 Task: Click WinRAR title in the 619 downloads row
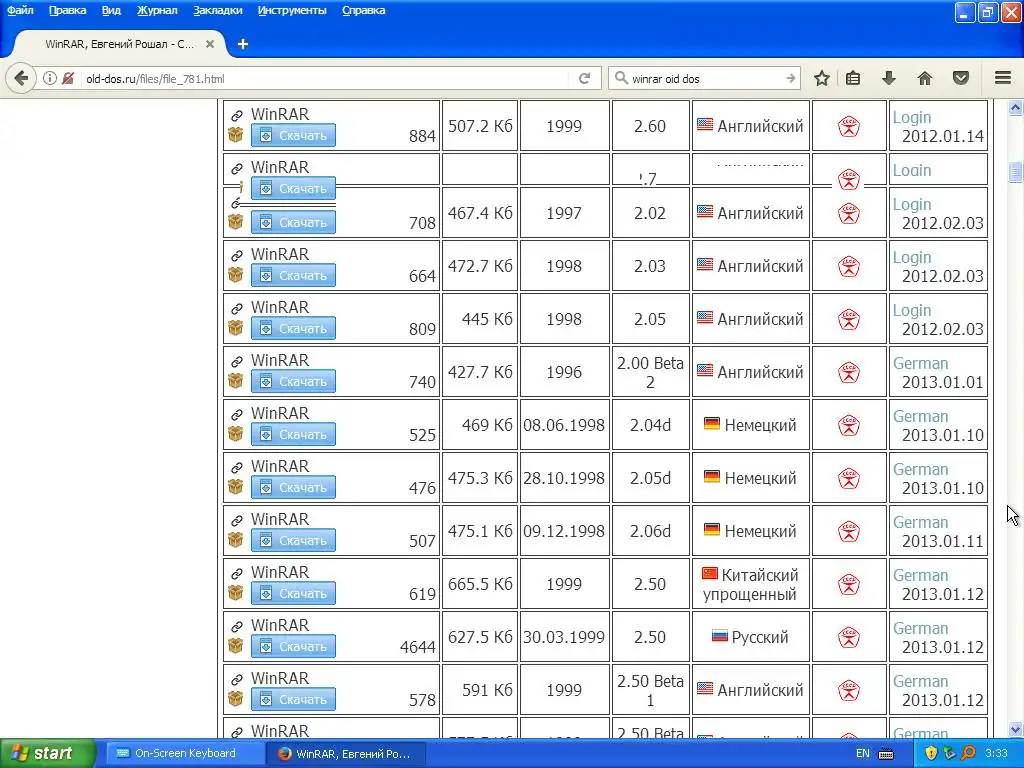[x=280, y=572]
